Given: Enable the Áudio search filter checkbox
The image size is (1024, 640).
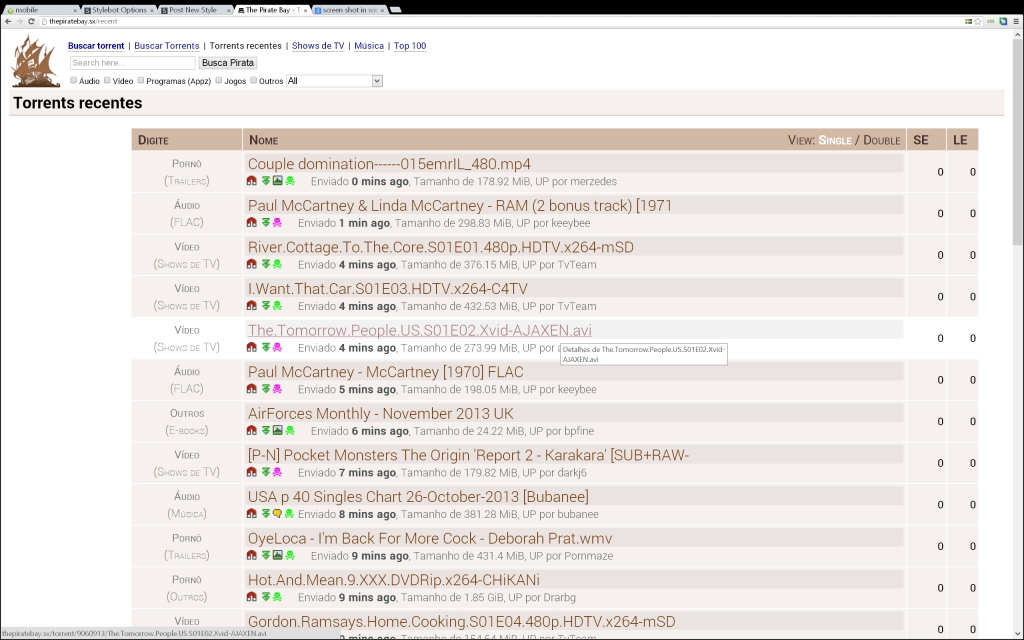Looking at the screenshot, I should tap(74, 80).
